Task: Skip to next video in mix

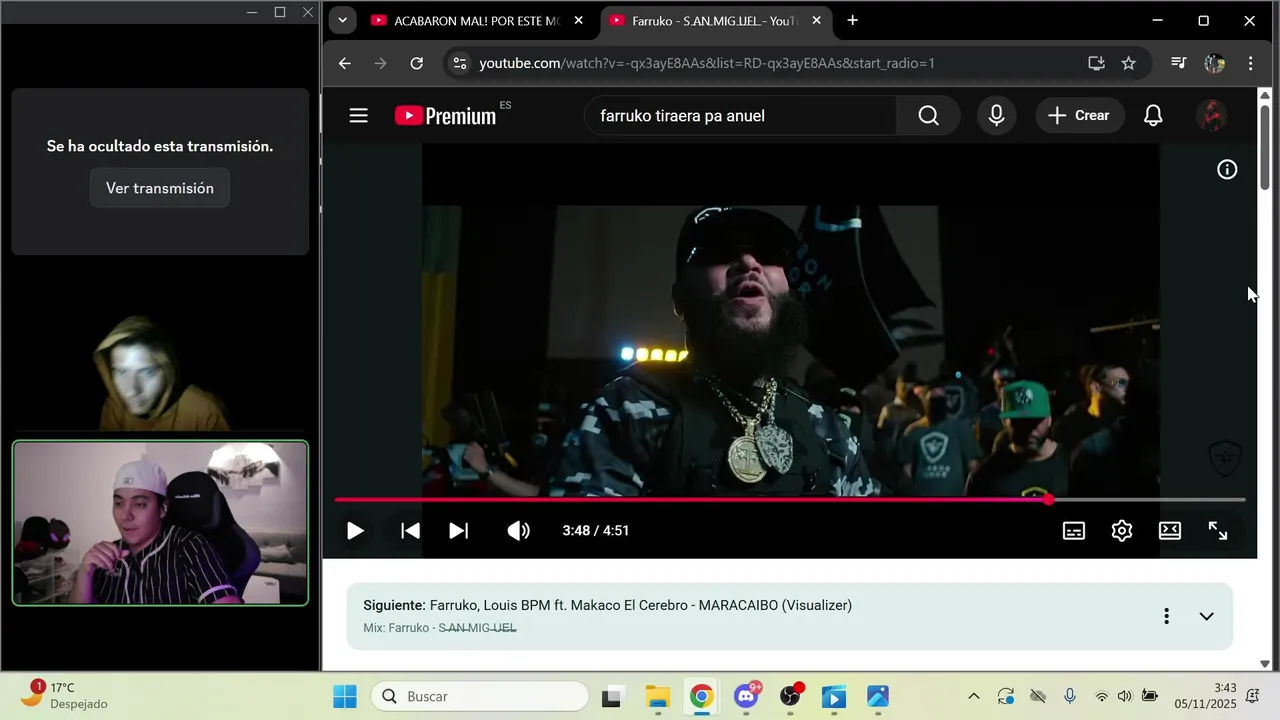Action: 459,531
